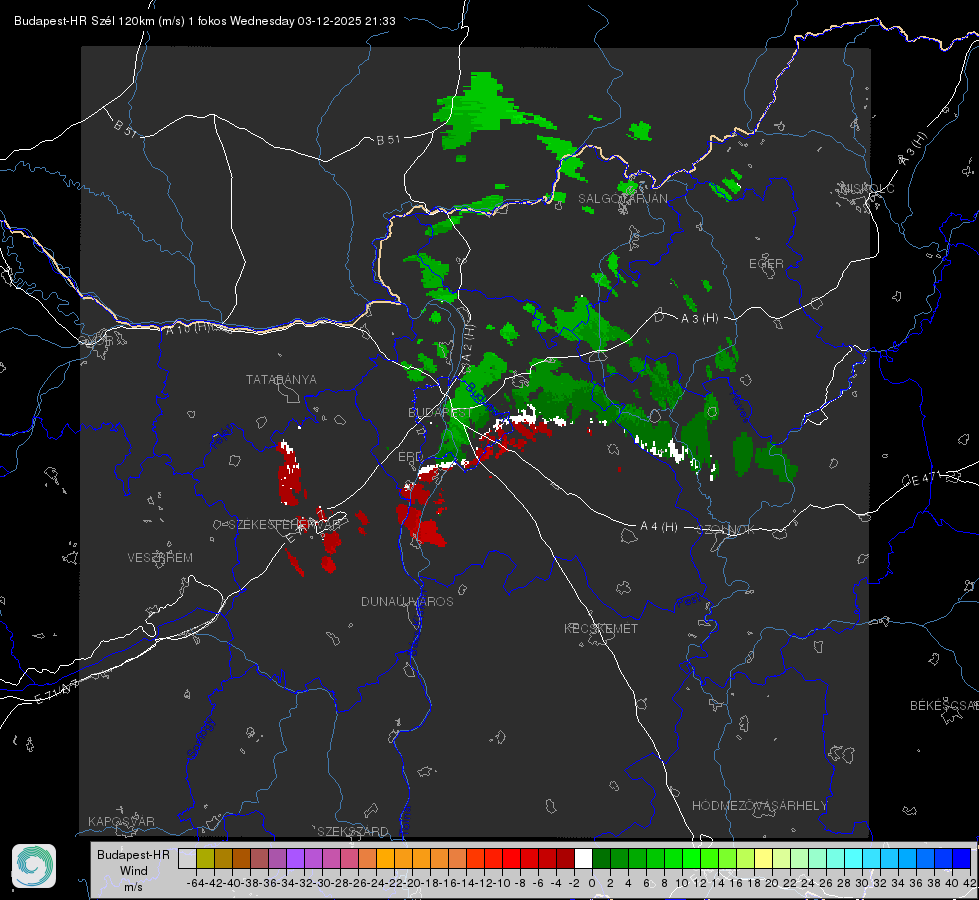Click the blue 'Pest' county label
This screenshot has height=900, width=979.
coord(689,602)
